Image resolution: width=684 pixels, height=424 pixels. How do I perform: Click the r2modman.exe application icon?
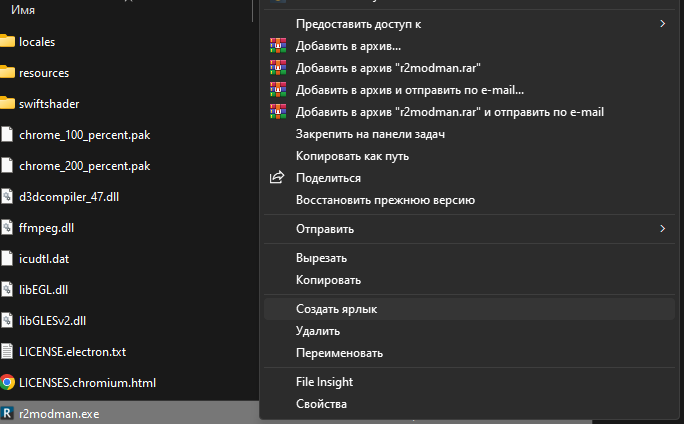(8, 412)
